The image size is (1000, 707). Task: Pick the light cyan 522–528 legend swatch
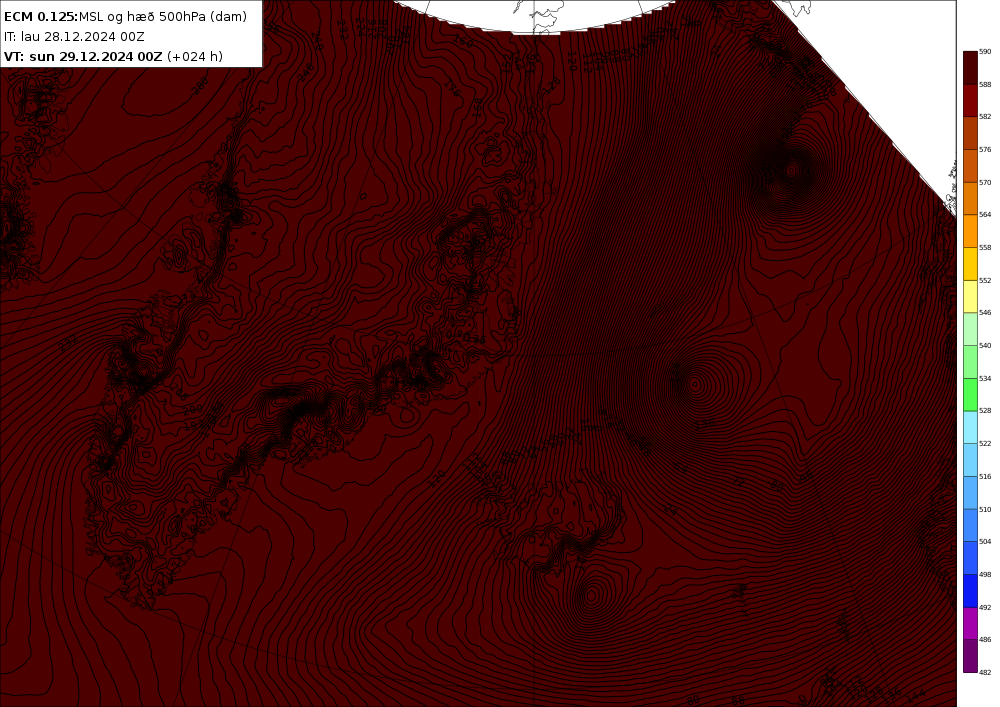[970, 427]
